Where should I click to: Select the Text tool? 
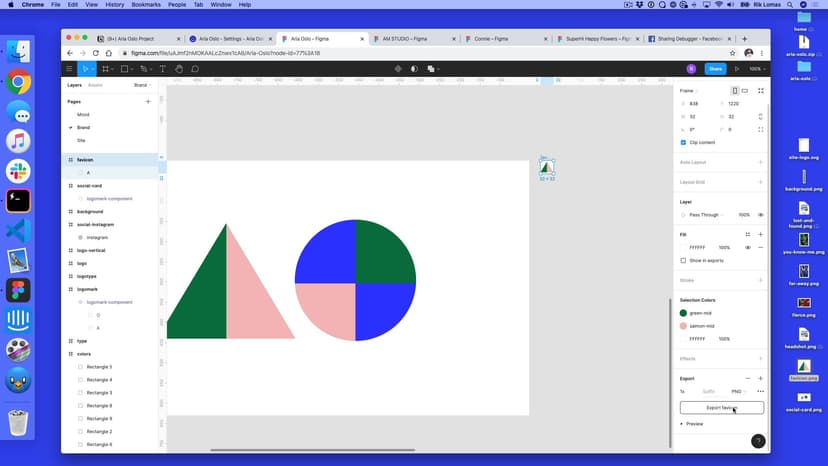point(162,69)
